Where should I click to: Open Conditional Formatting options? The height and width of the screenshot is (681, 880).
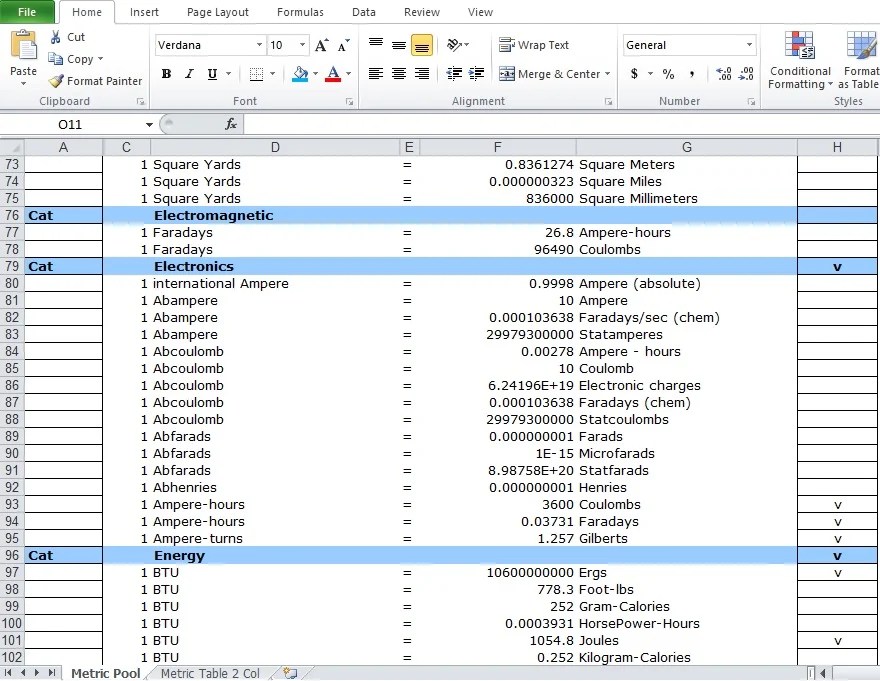point(799,60)
